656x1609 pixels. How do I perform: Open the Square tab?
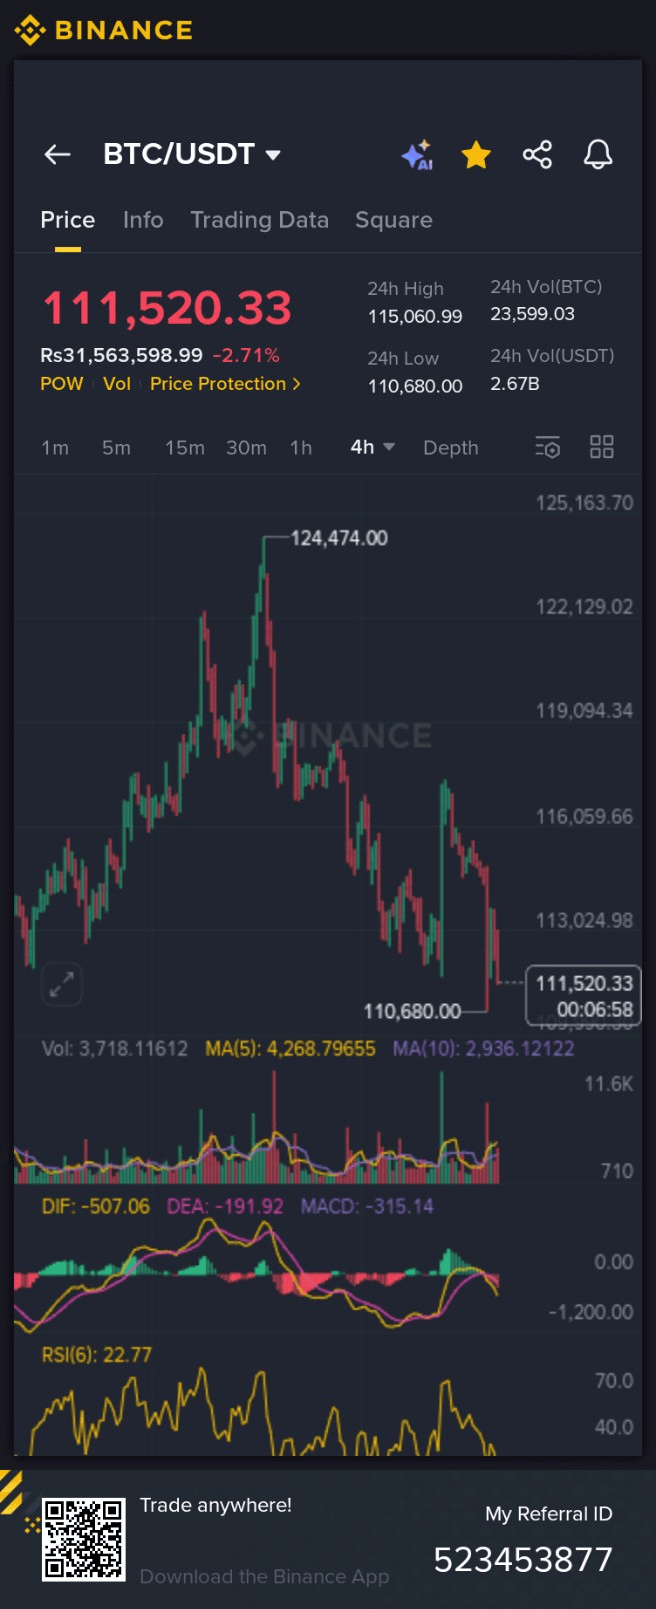click(x=394, y=220)
